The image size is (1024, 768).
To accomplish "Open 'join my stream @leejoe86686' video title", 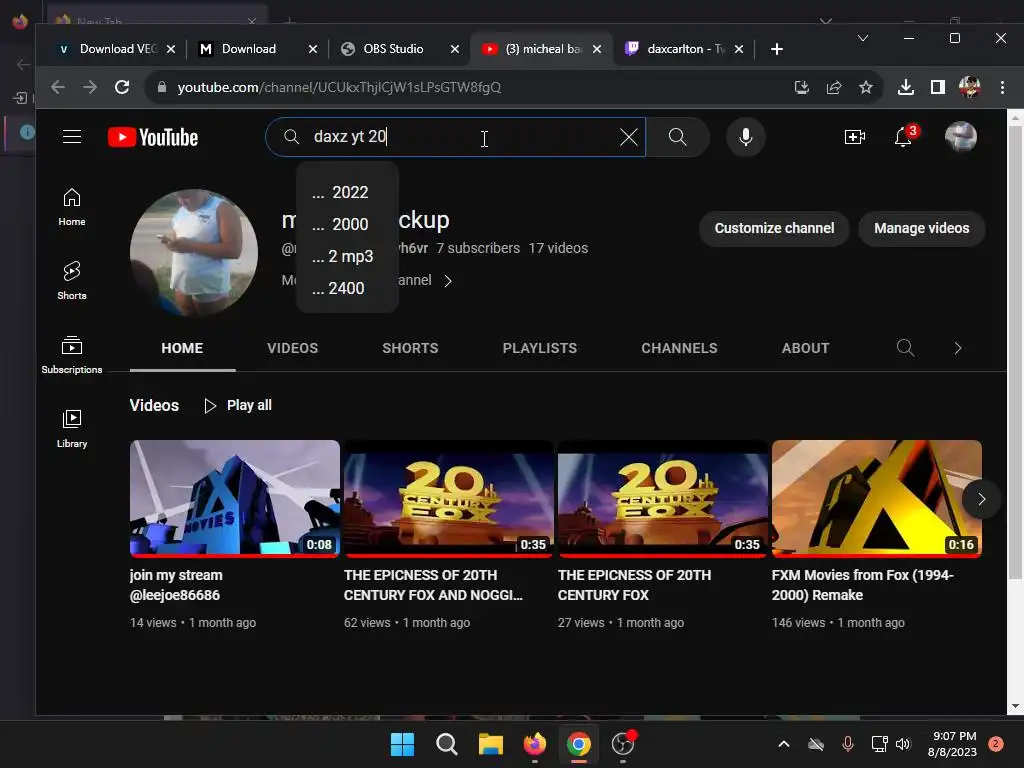I will (176, 585).
